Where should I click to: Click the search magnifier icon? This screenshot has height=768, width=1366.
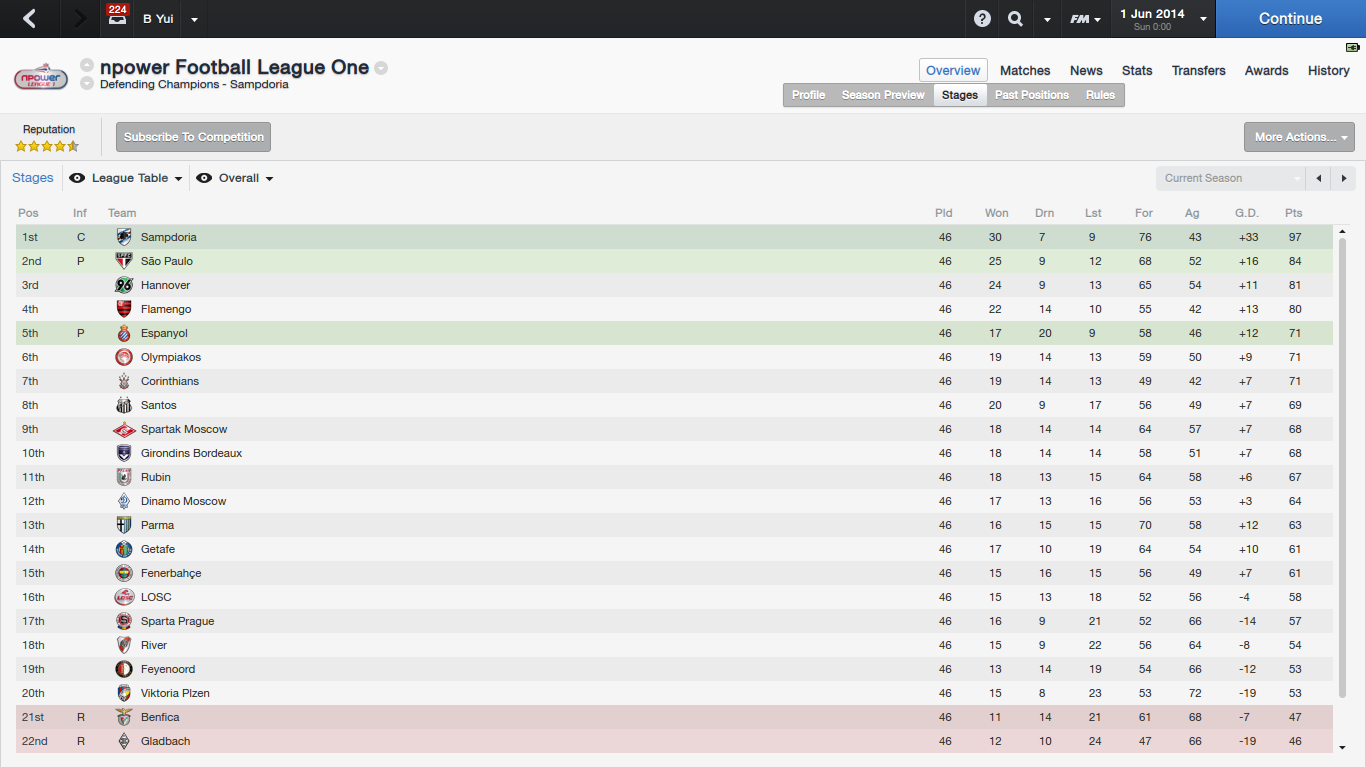[1015, 19]
